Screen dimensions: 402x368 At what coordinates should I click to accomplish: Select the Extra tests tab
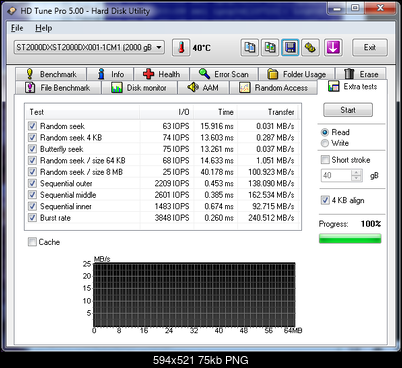tap(353, 87)
